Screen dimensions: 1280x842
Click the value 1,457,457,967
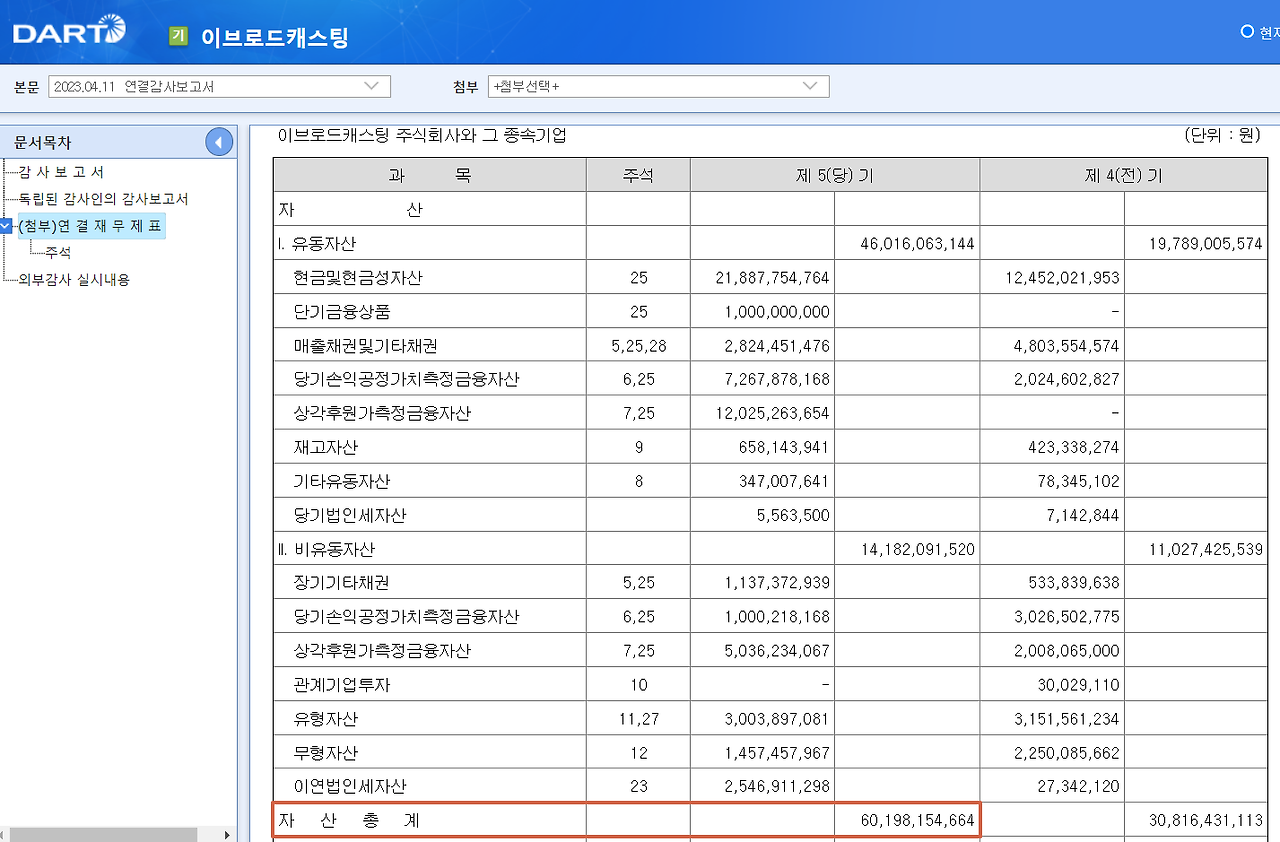[777, 753]
